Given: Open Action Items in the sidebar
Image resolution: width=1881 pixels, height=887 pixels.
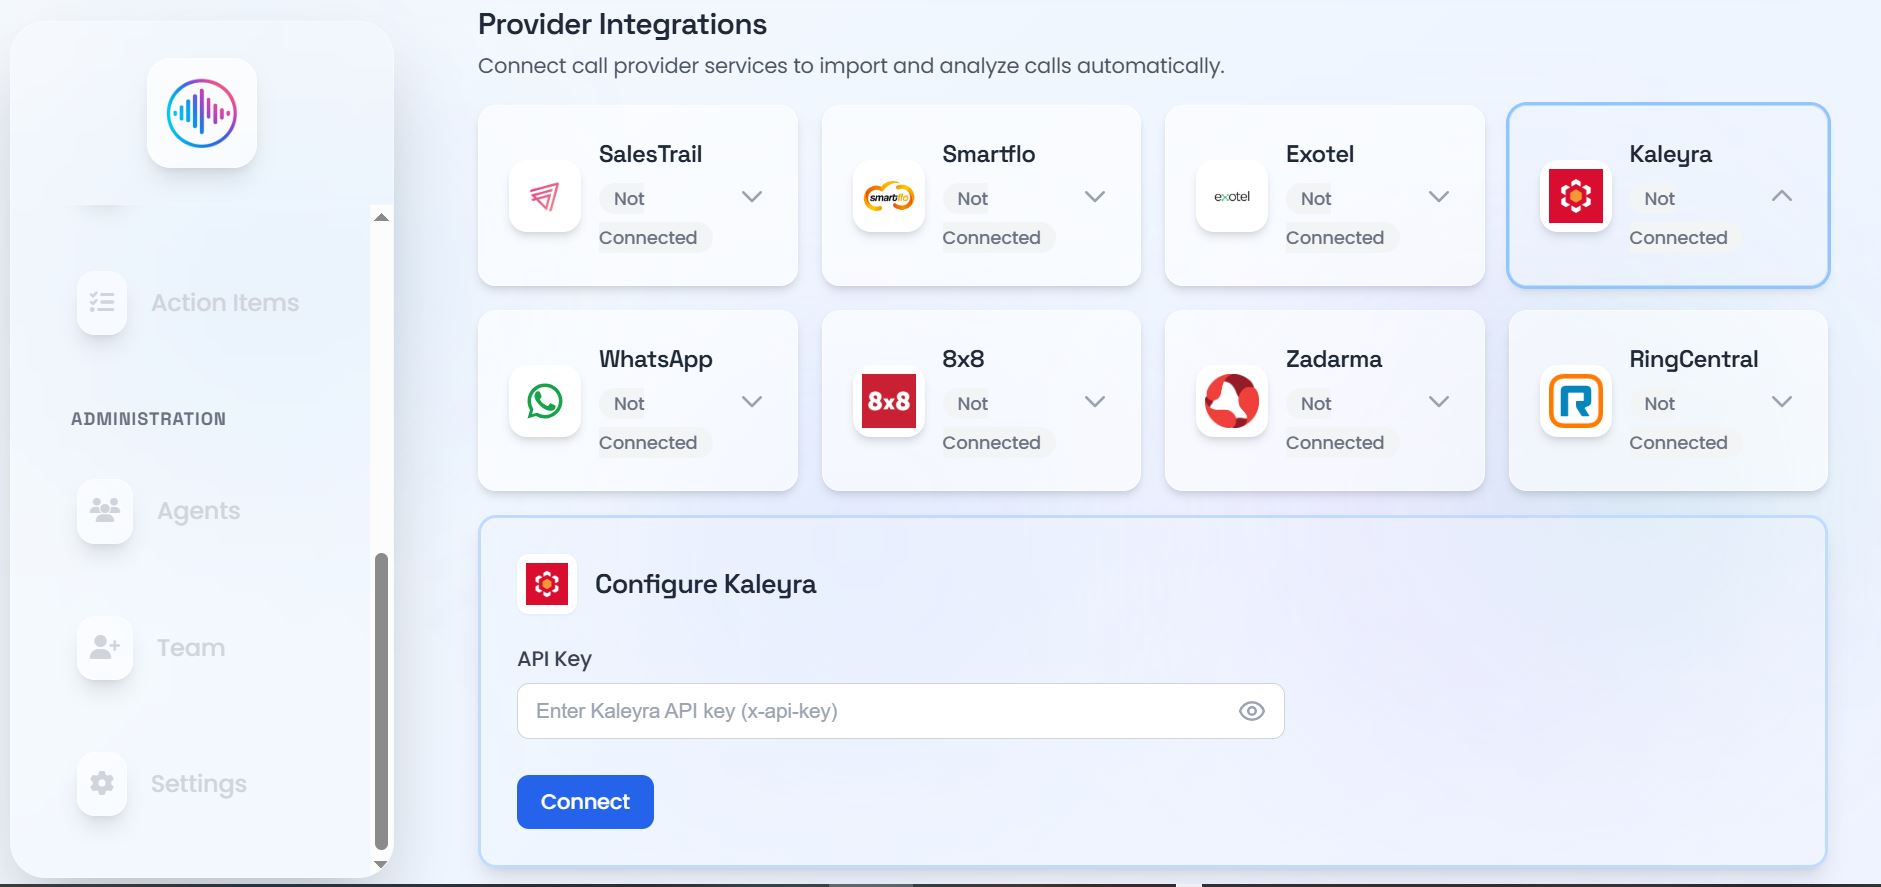Looking at the screenshot, I should pyautogui.click(x=225, y=303).
